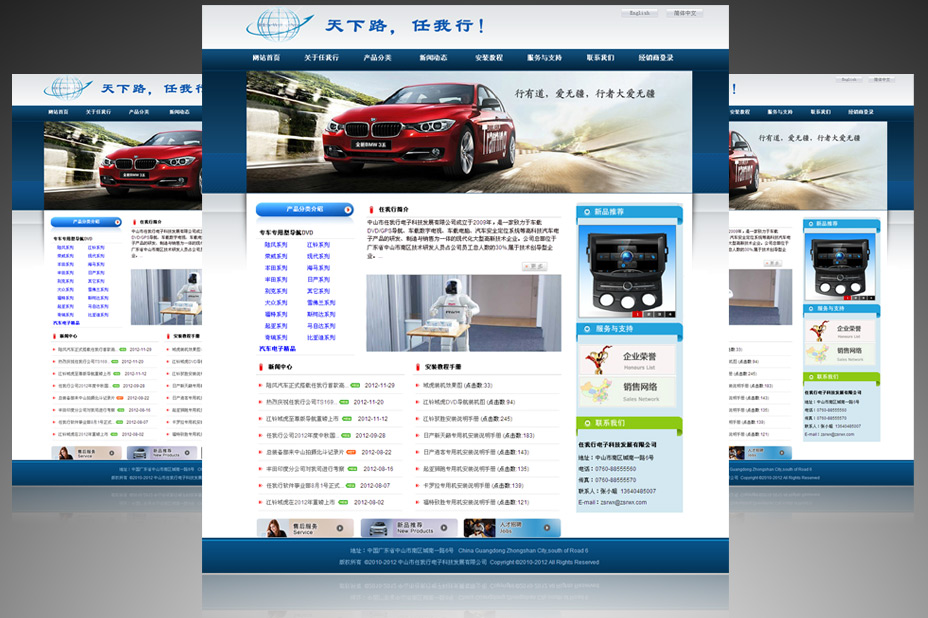Open 新闻动态 in the front page navigation

tap(433, 57)
